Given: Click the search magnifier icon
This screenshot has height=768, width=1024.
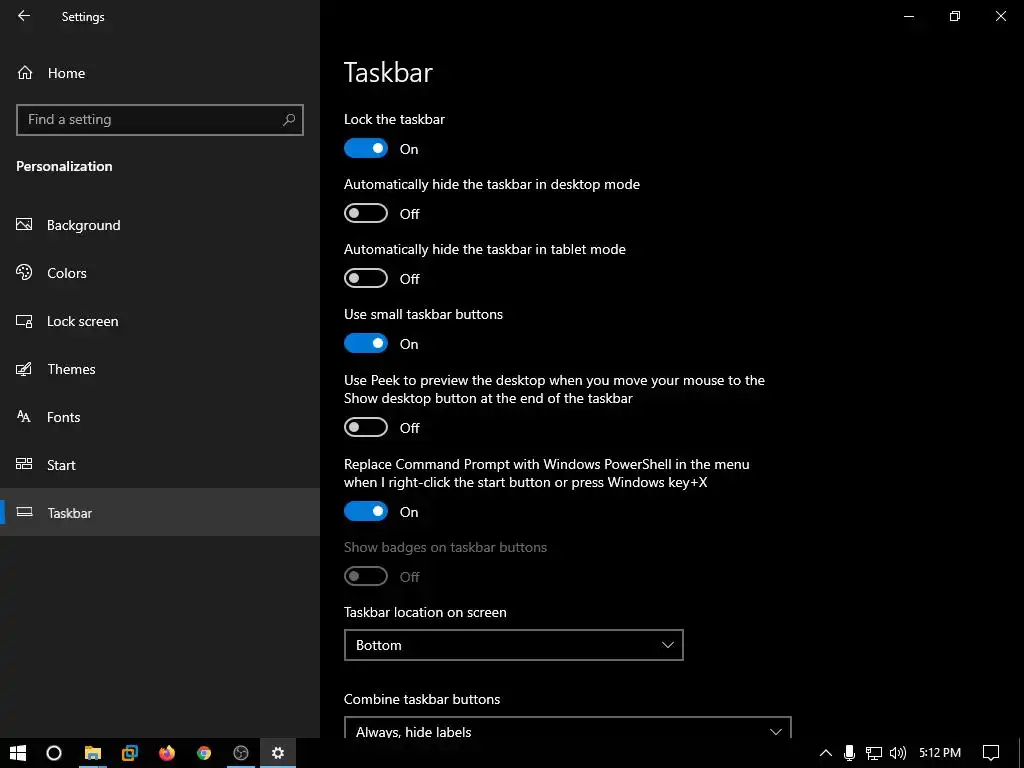Looking at the screenshot, I should pos(289,120).
